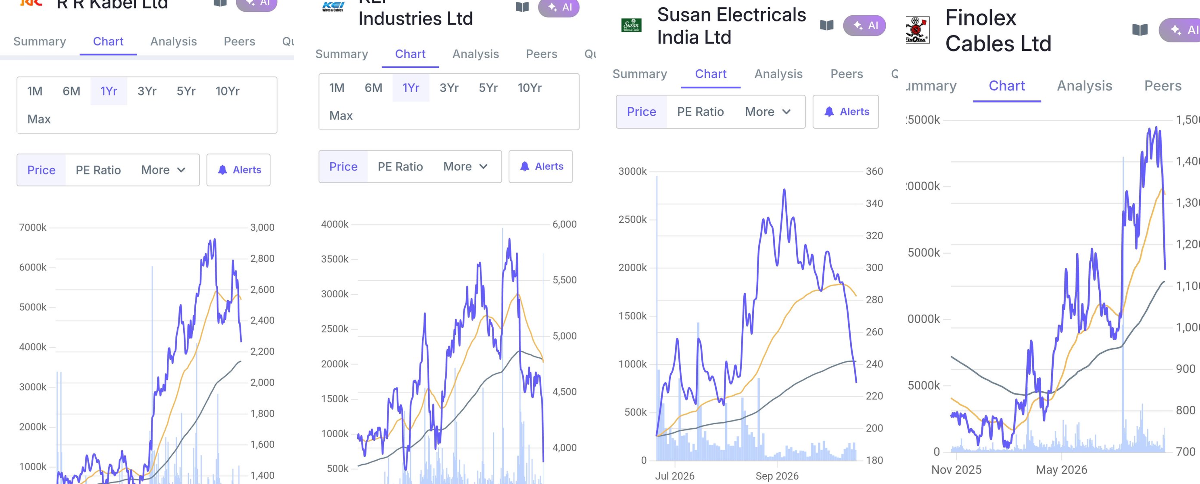Select Max range in the KEI Industries panel

coord(341,116)
